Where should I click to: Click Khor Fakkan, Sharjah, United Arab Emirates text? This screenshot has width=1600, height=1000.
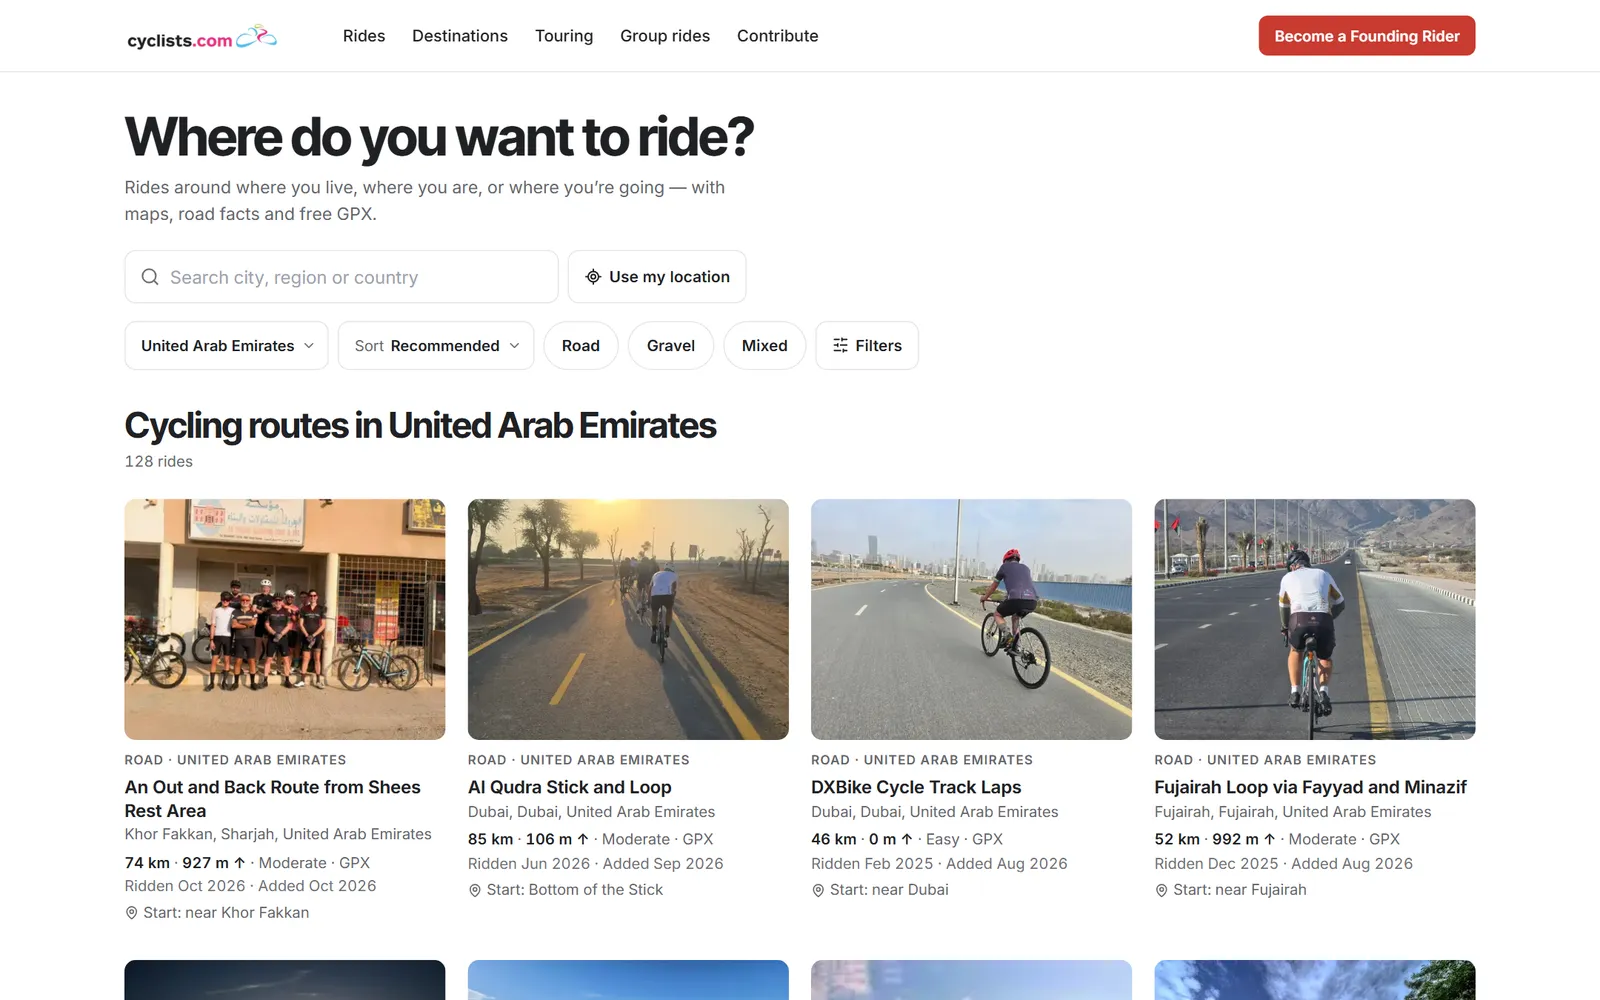278,834
